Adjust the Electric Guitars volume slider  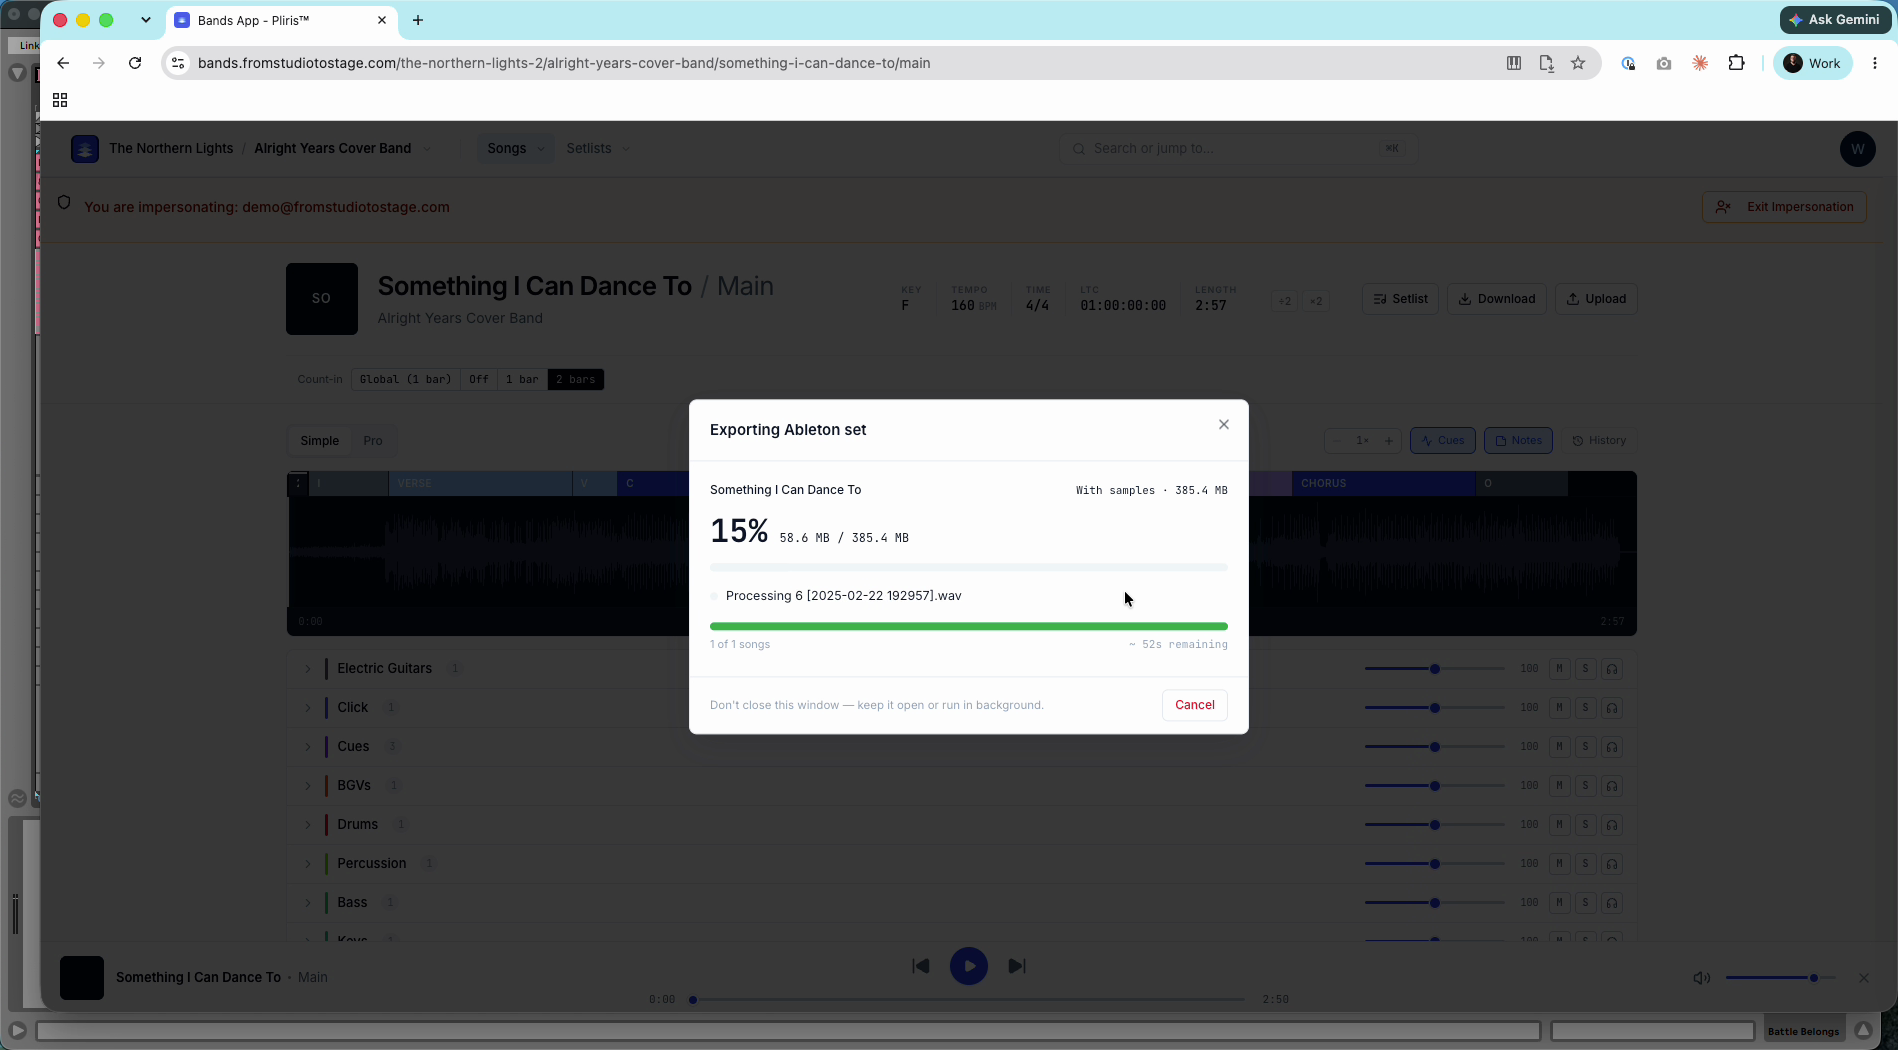(x=1434, y=669)
